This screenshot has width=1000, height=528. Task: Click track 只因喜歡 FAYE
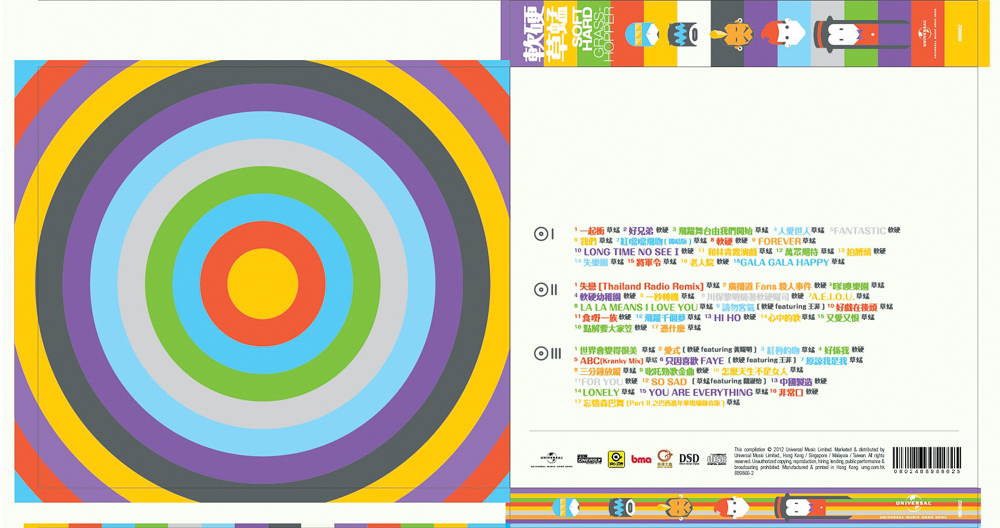[x=695, y=361]
